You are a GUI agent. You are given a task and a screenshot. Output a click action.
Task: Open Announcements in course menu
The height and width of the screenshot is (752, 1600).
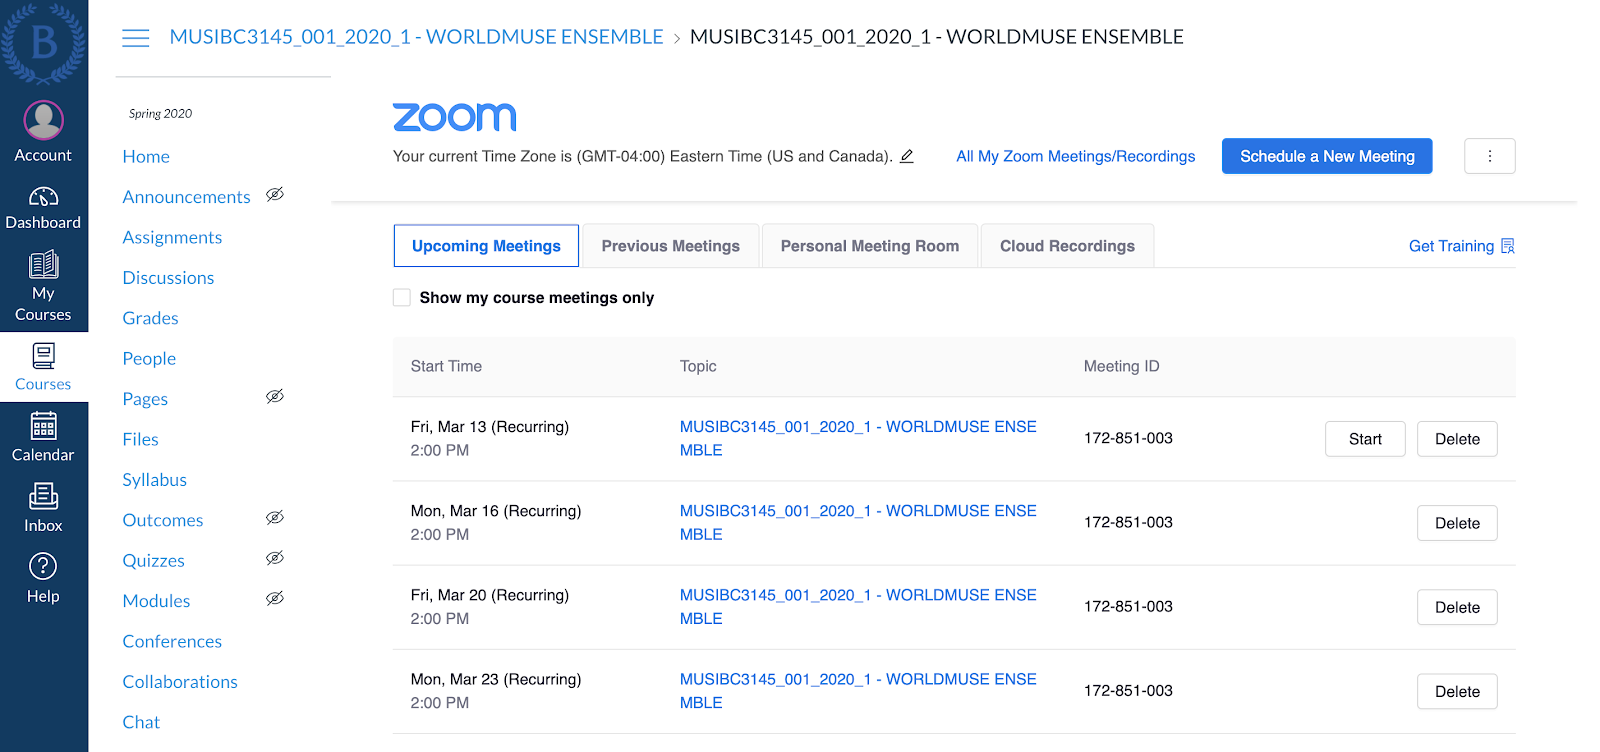point(186,197)
